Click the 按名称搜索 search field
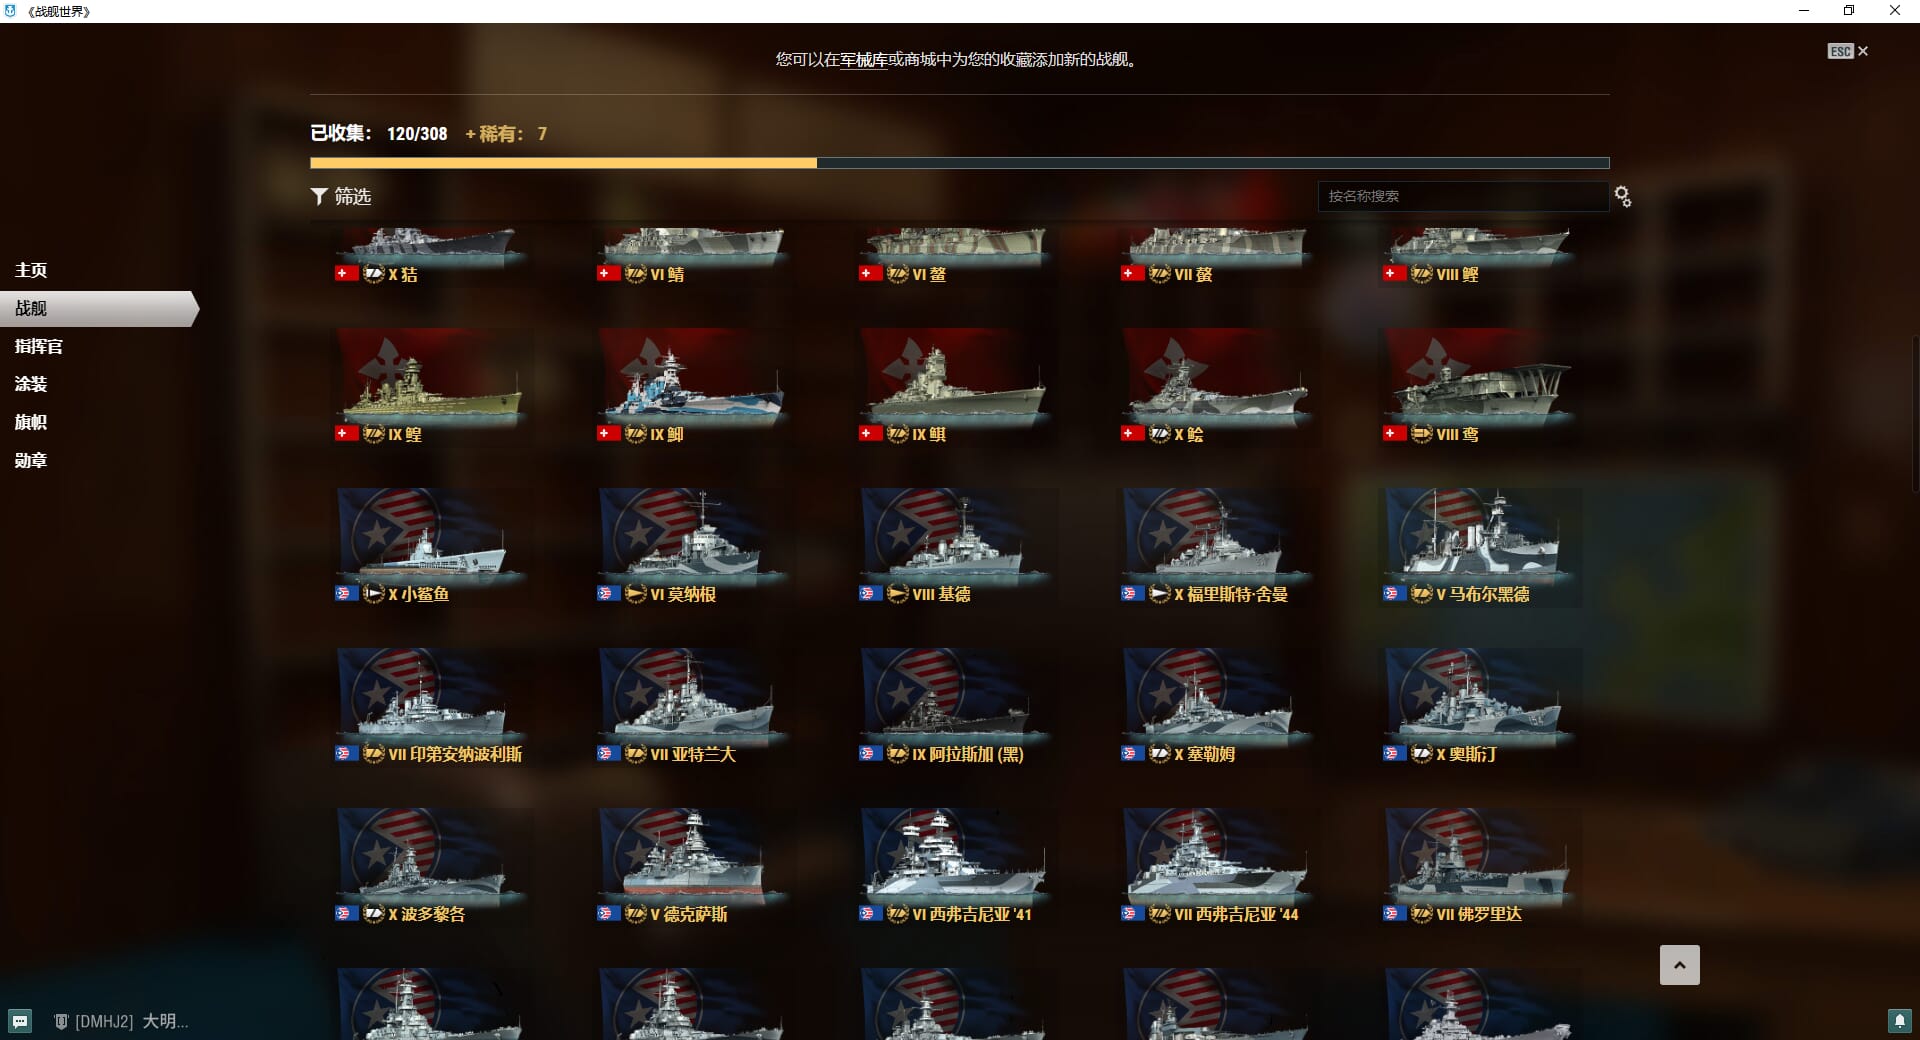1920x1040 pixels. [1462, 196]
